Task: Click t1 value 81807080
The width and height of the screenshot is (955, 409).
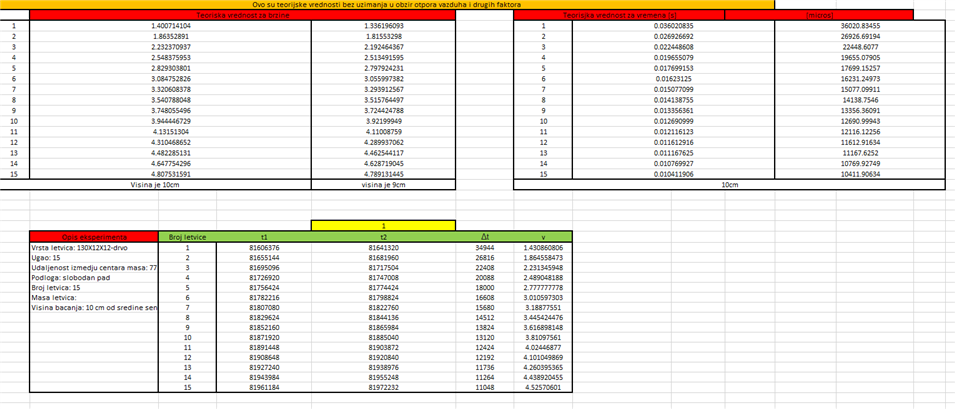Action: [264, 308]
